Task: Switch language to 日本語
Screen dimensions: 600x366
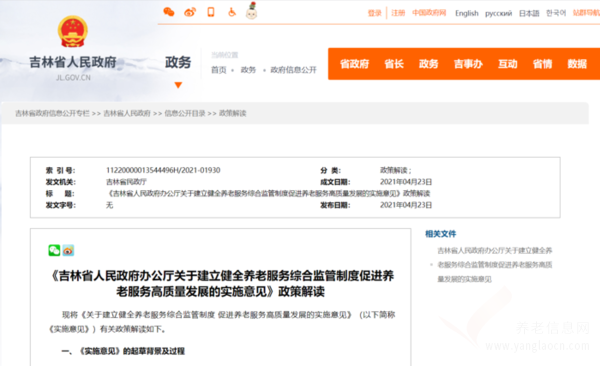Action: pos(529,13)
